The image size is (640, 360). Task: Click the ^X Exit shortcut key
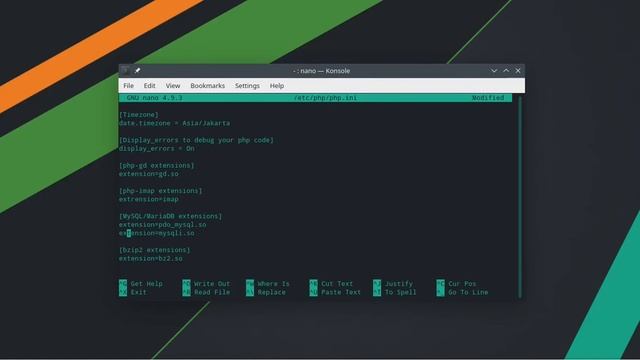pos(123,292)
